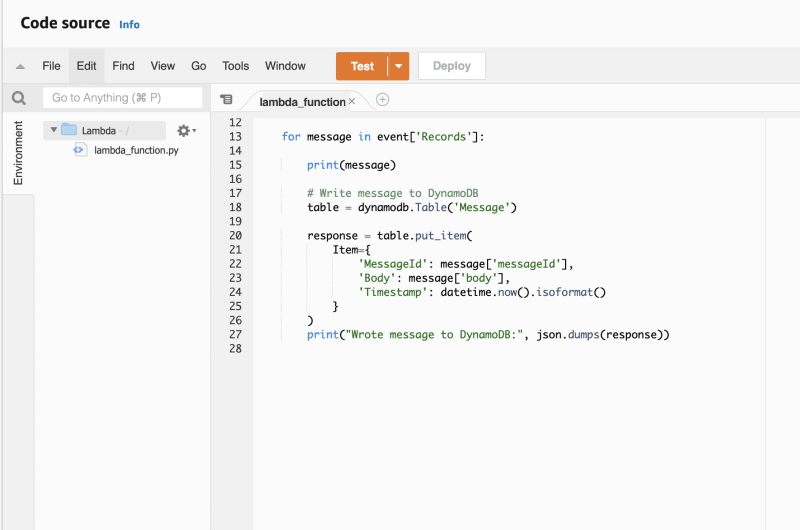Image resolution: width=800 pixels, height=530 pixels.
Task: Click the Lambda folder icon
Action: pyautogui.click(x=69, y=130)
